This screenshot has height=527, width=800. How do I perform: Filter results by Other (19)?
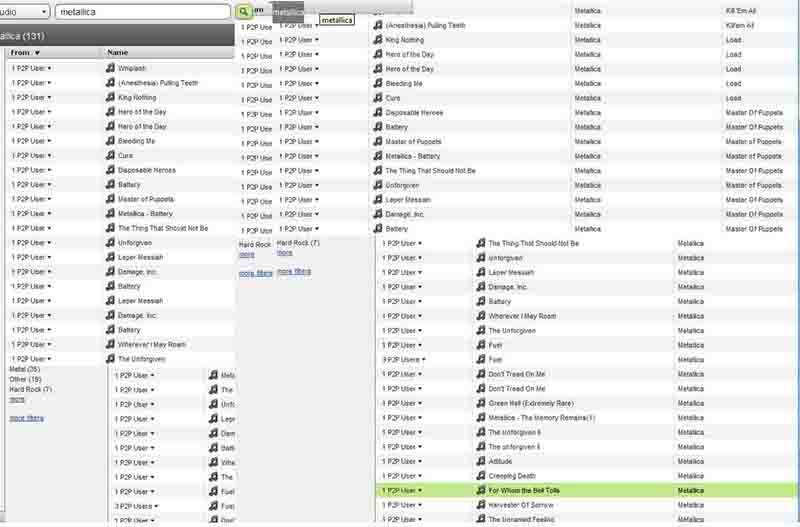(26, 379)
